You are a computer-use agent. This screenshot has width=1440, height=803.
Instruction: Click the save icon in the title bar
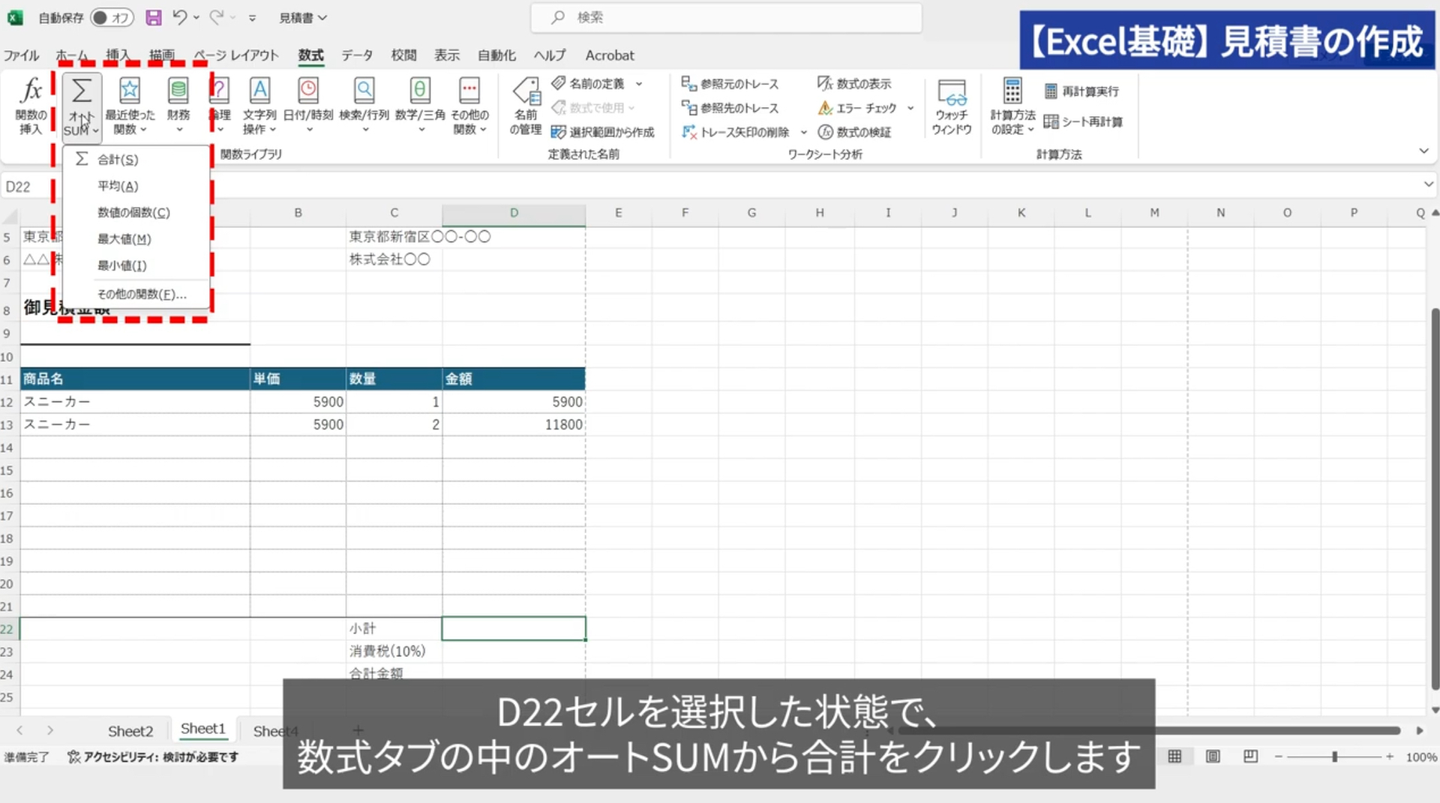153,18
